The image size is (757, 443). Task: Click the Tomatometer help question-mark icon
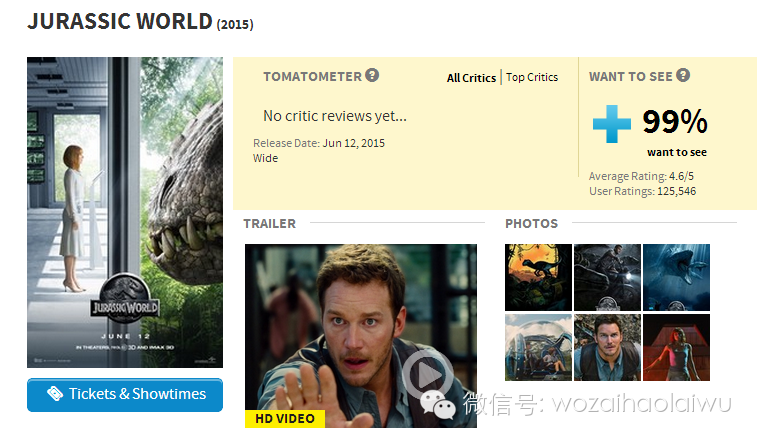pos(372,75)
